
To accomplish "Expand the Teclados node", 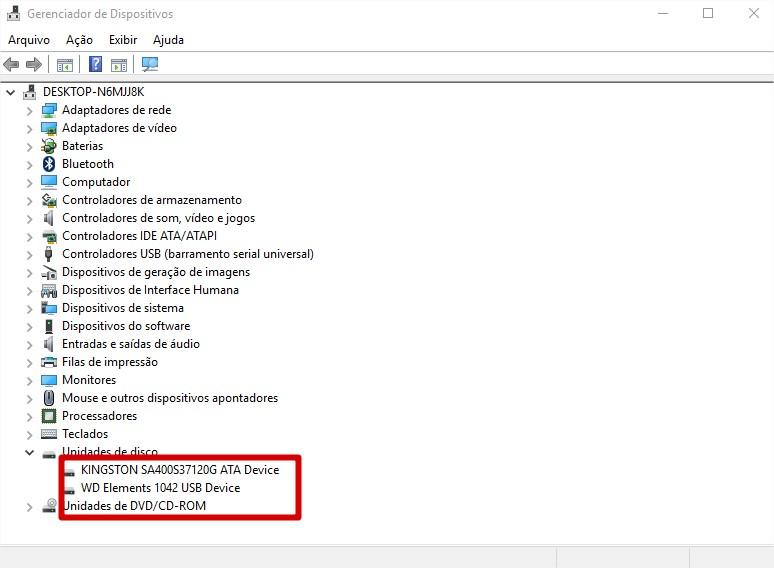I will click(x=30, y=435).
